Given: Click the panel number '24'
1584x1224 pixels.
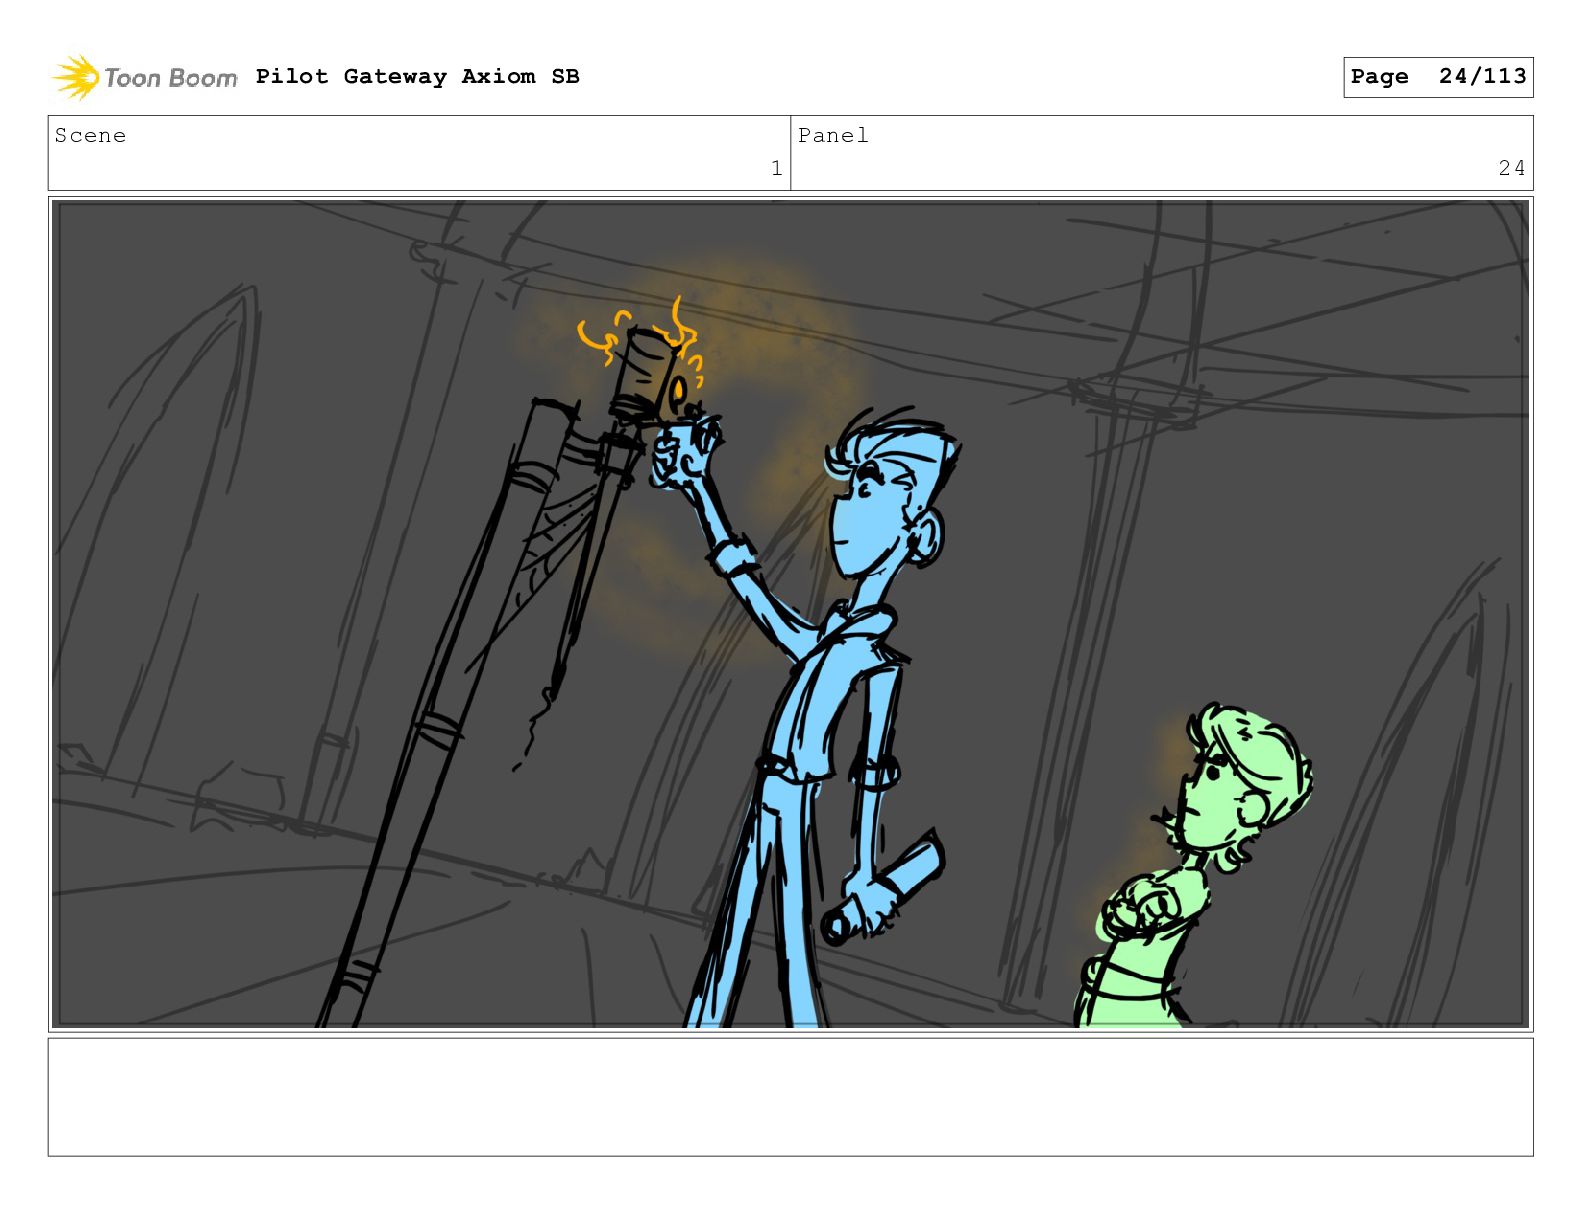Looking at the screenshot, I should [x=1511, y=168].
